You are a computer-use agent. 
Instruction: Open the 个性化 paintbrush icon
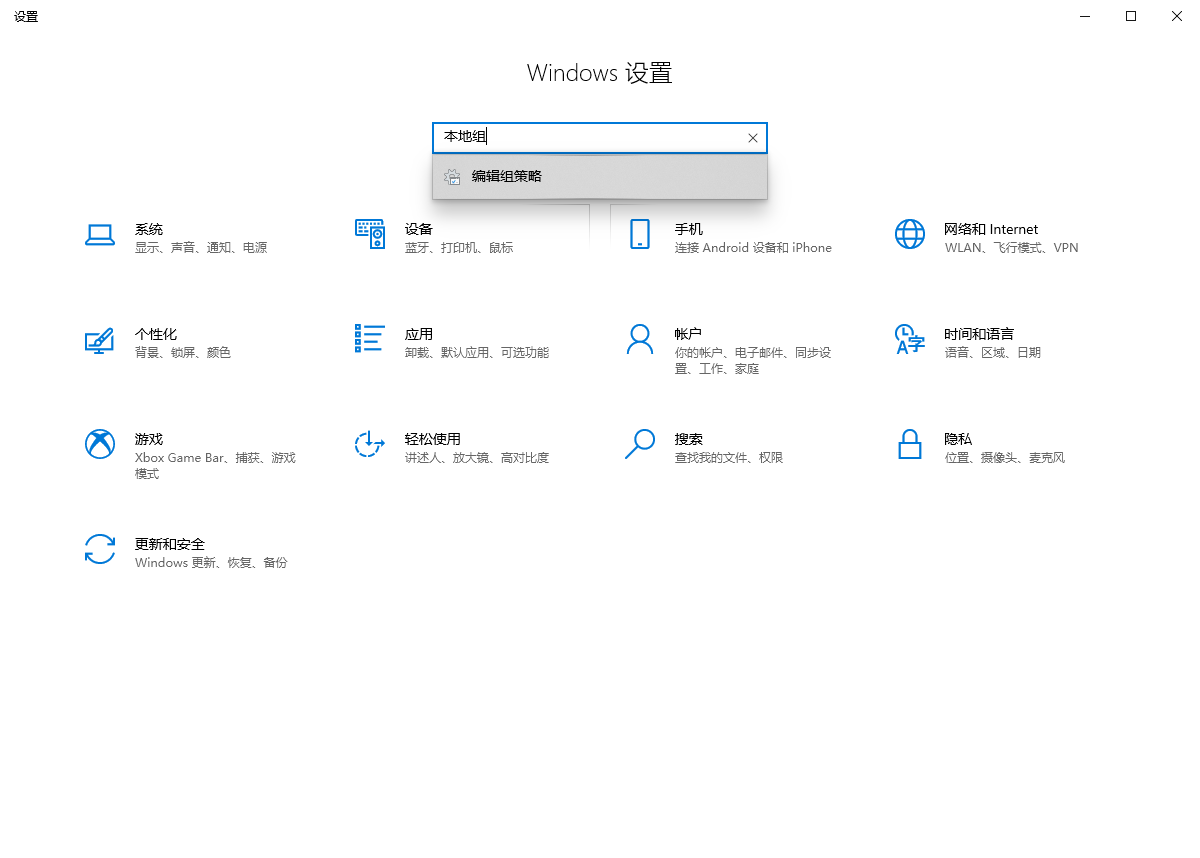point(100,340)
